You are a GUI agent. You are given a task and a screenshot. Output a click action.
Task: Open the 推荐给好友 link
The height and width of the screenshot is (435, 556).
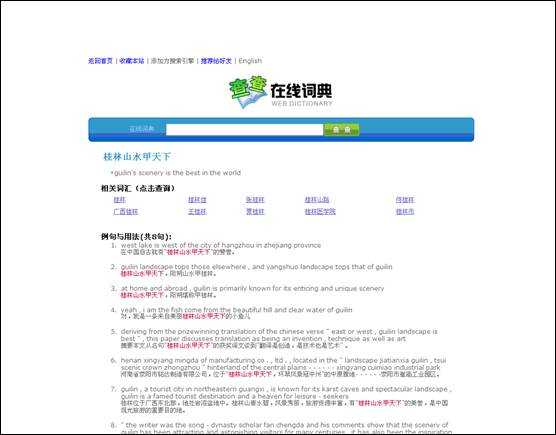coord(216,61)
